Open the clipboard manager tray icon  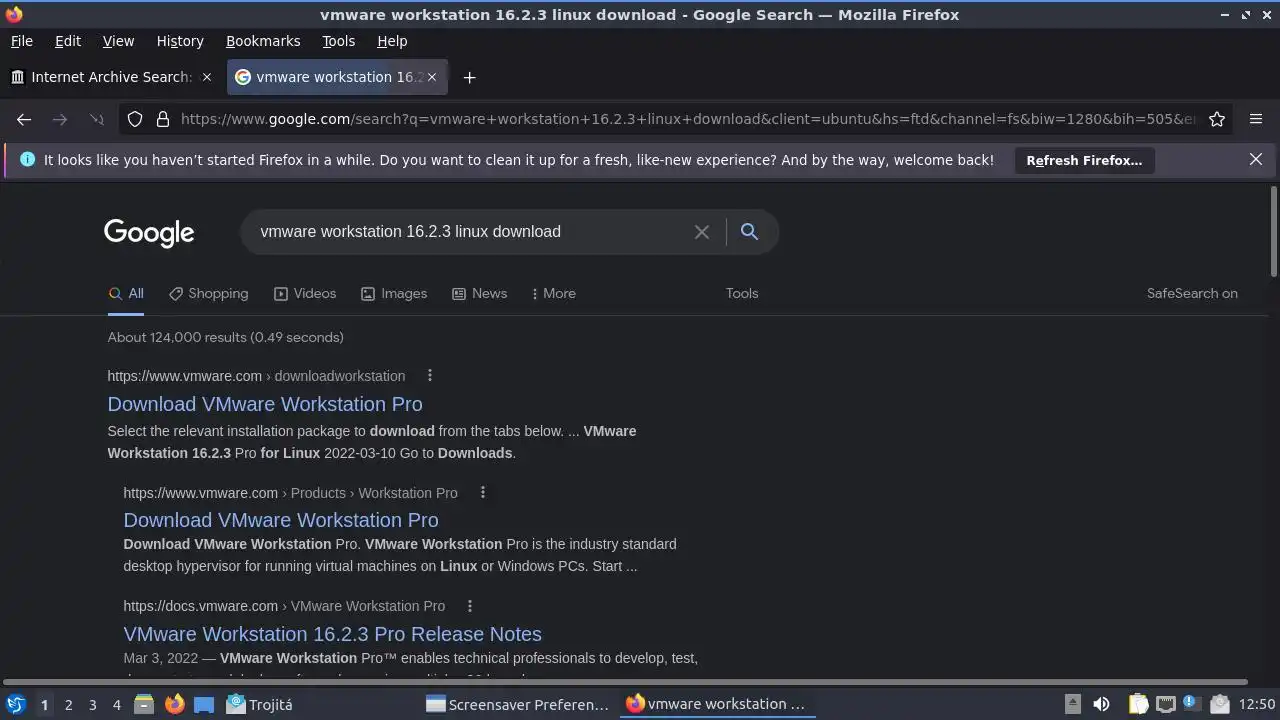click(x=1139, y=704)
